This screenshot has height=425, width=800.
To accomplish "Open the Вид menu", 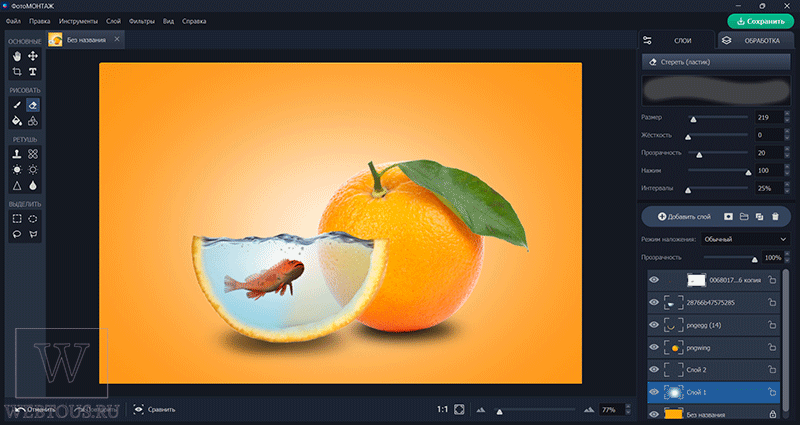I will tap(168, 21).
